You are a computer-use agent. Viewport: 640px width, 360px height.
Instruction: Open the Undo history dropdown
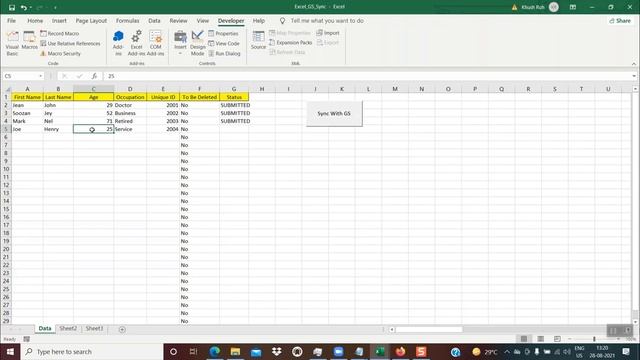click(x=31, y=7)
